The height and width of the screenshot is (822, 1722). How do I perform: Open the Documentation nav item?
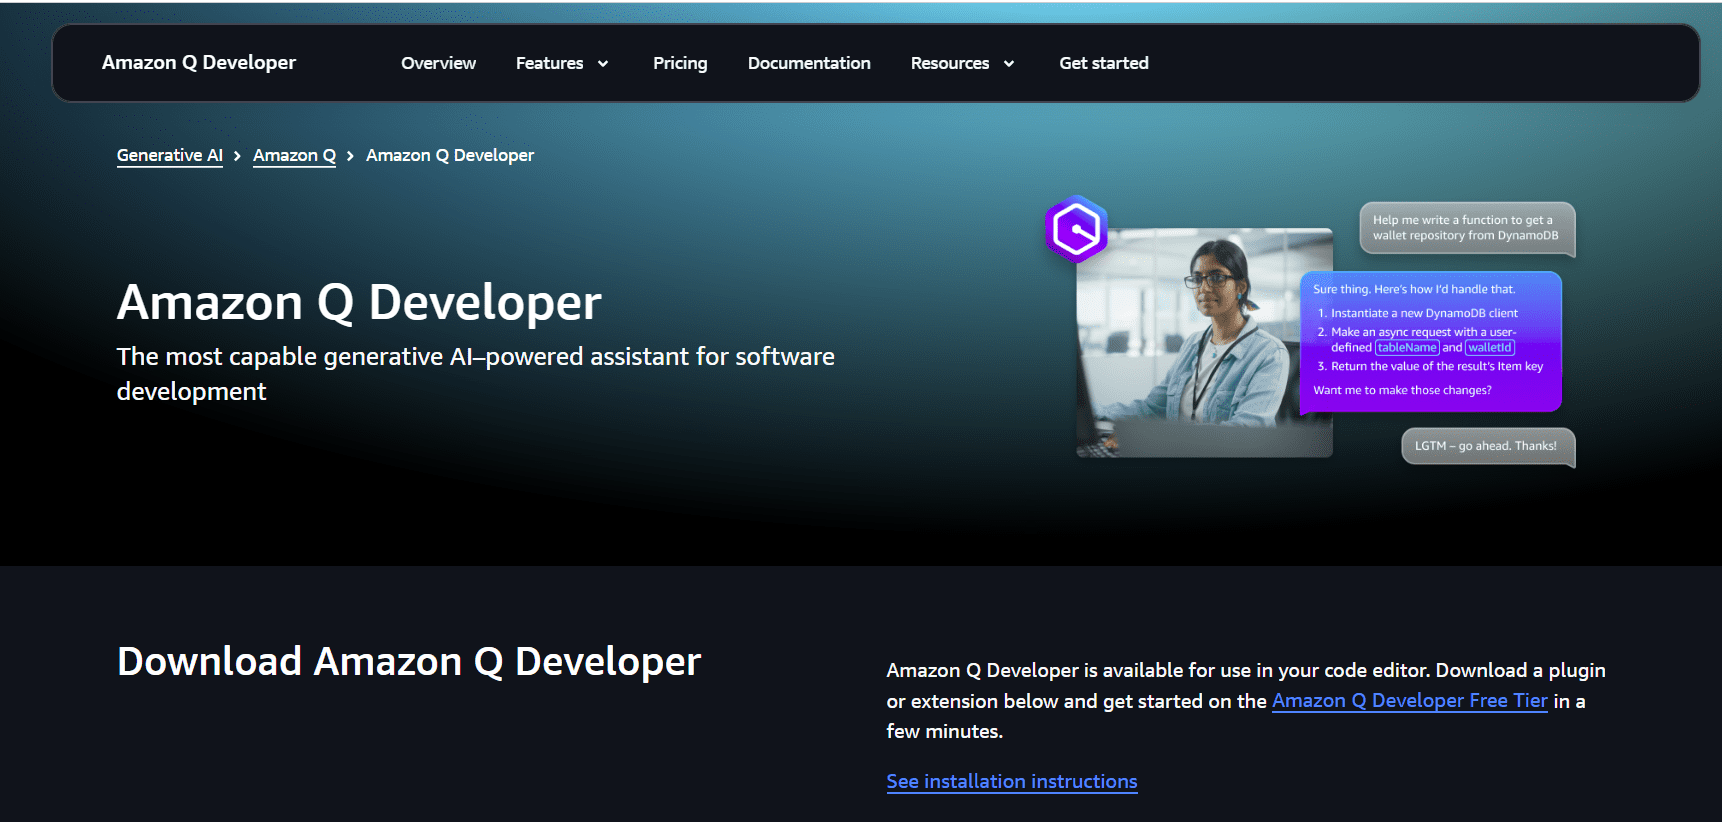[x=809, y=63]
